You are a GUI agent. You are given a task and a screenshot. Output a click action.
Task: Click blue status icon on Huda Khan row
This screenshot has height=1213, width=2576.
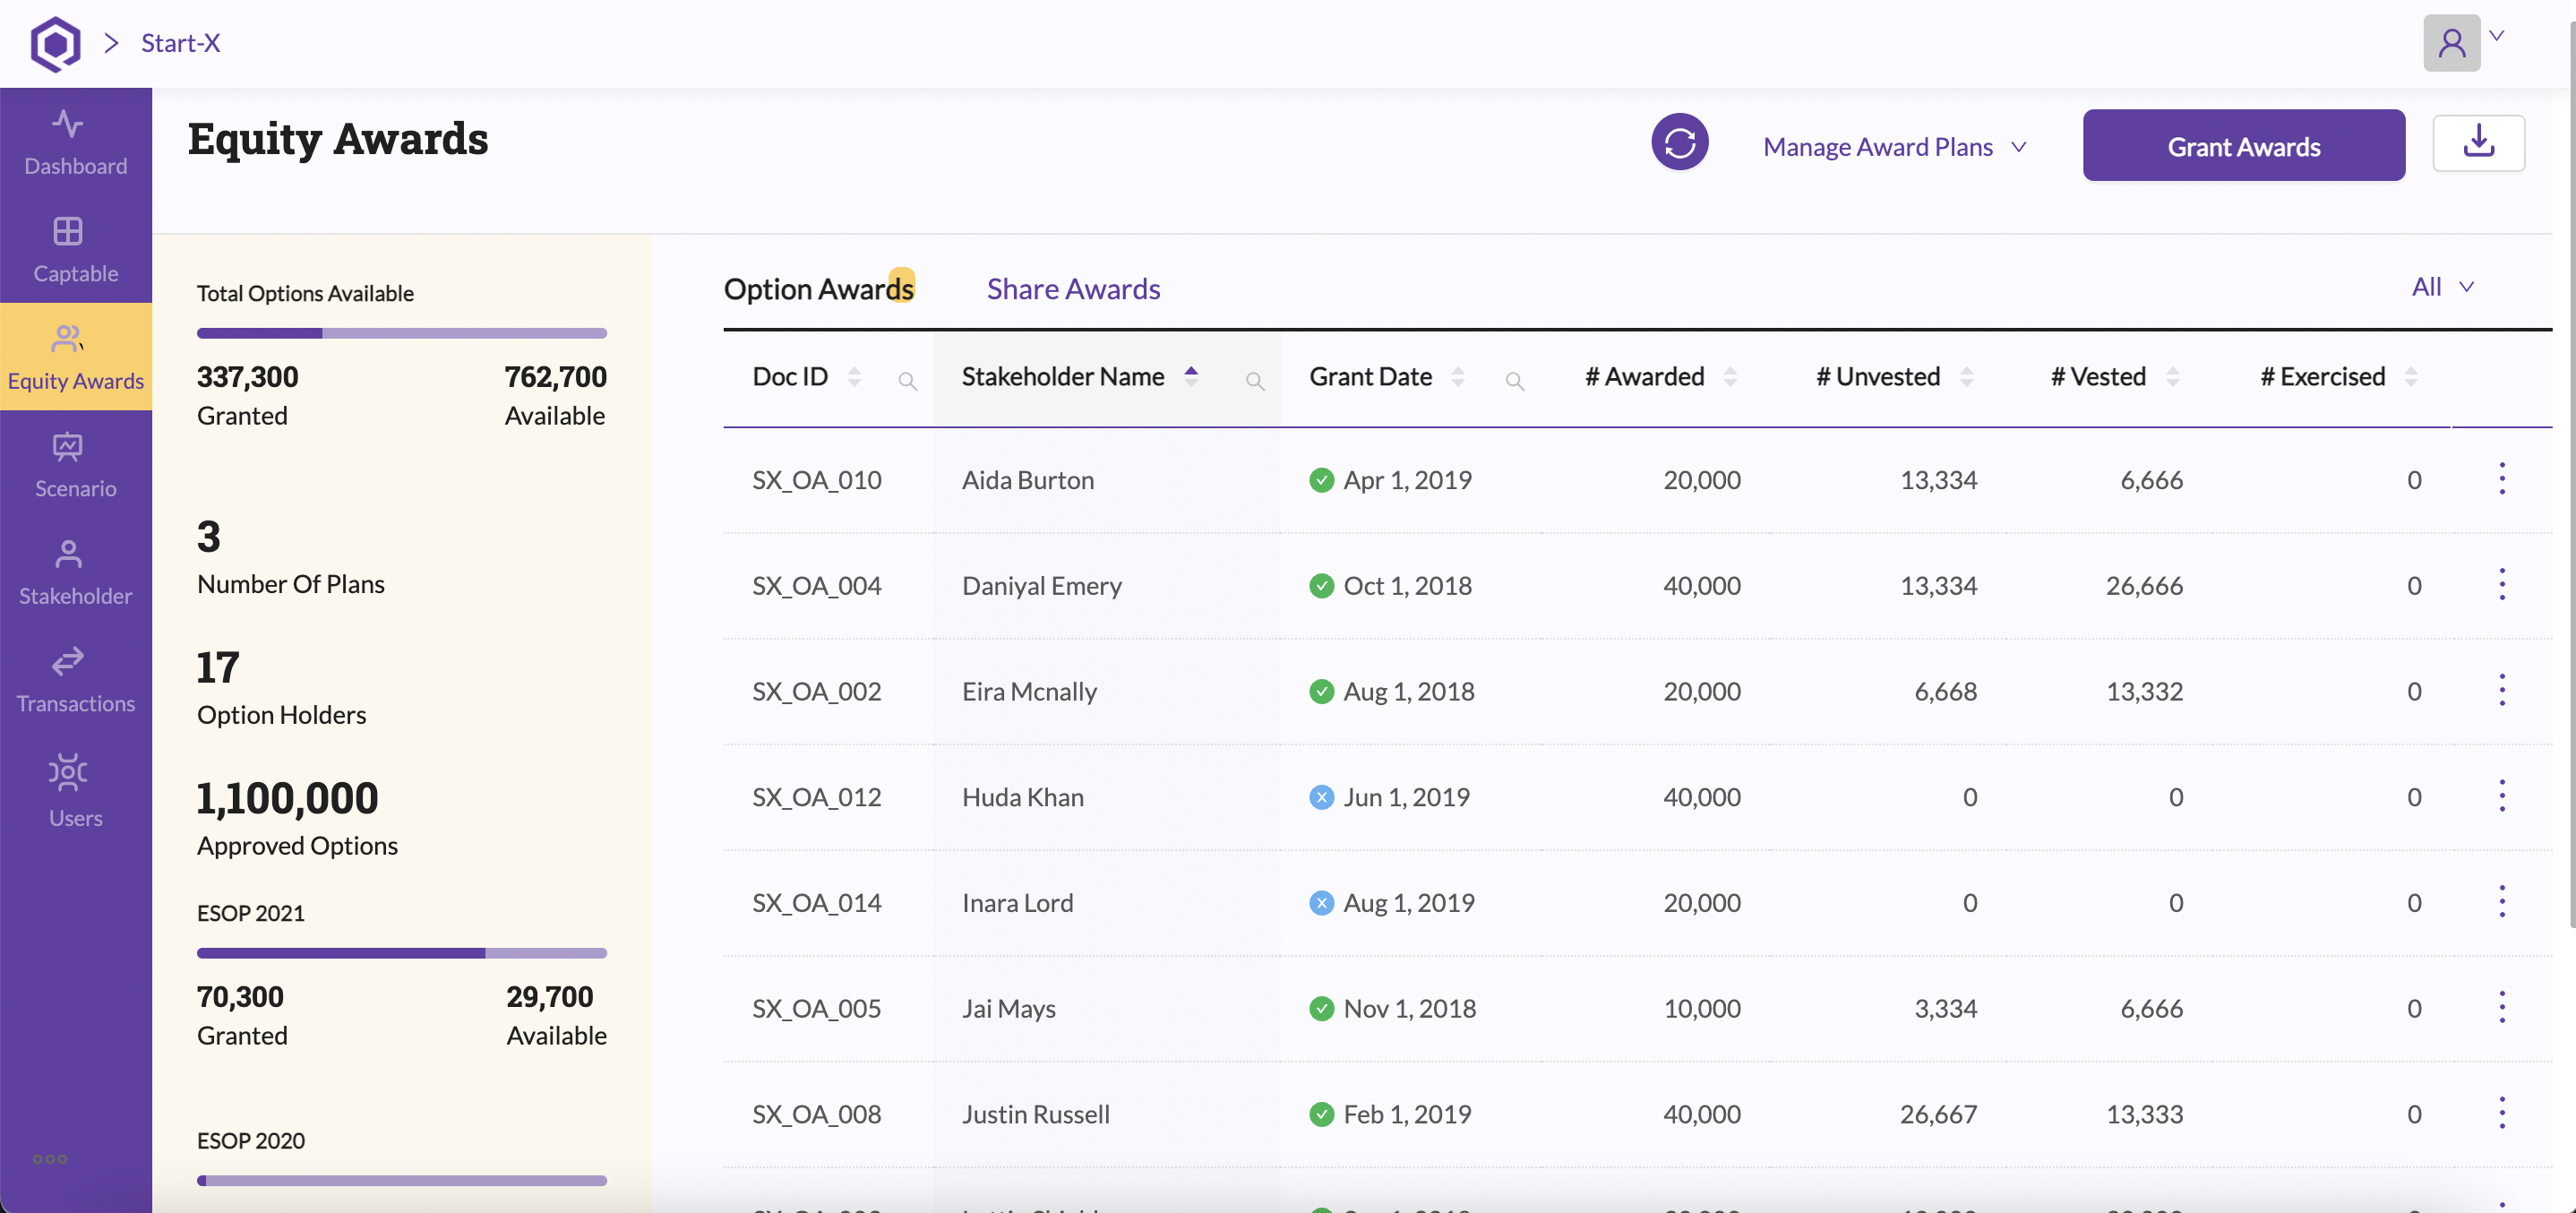pos(1321,797)
